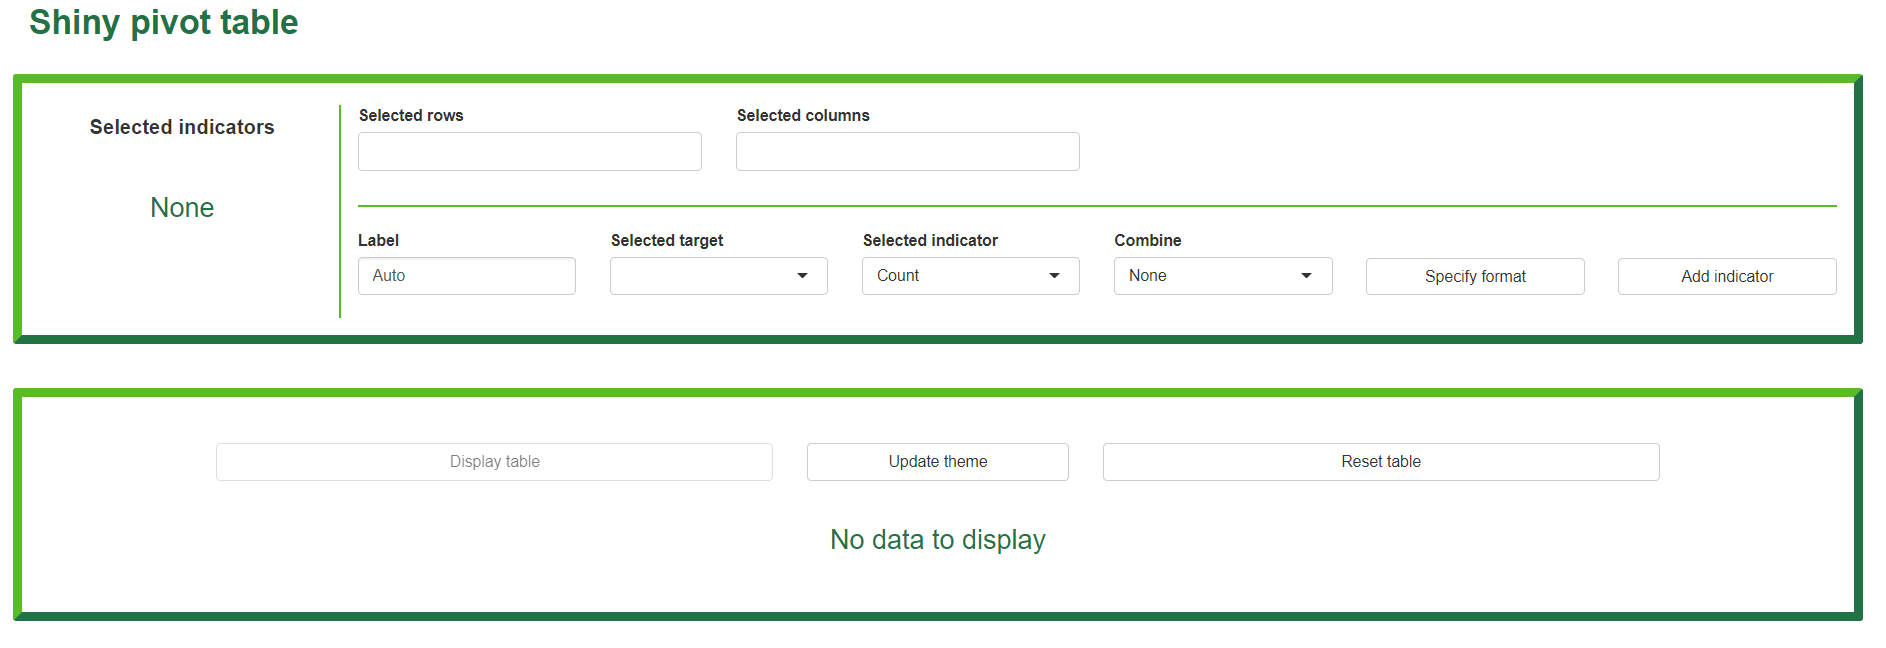The width and height of the screenshot is (1886, 648).
Task: Click the Selected rows label text
Action: [x=411, y=116]
